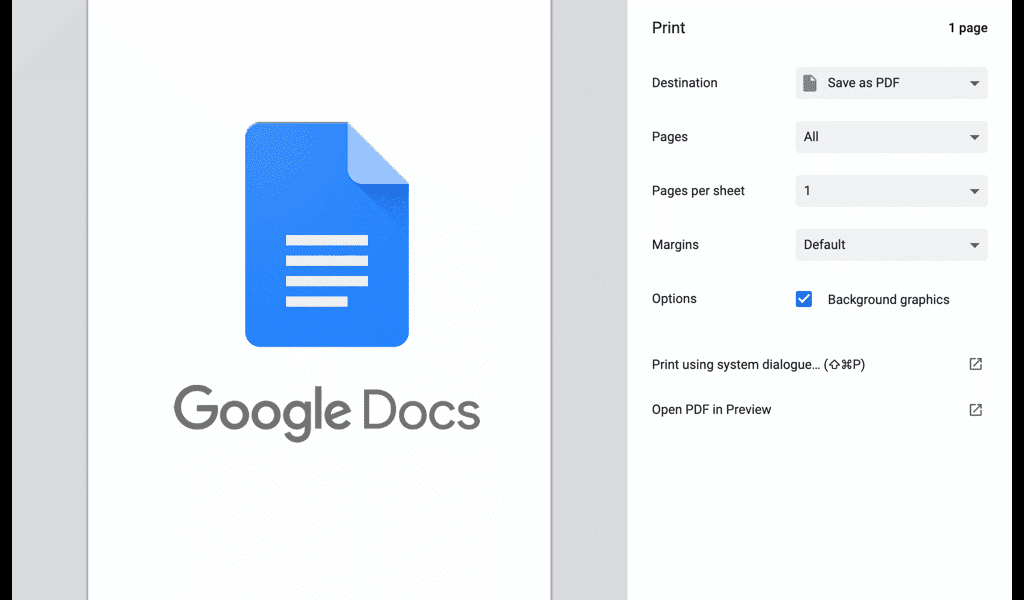1024x600 pixels.
Task: Click external-link icon beside Open PDF in Preview
Action: coord(976,410)
